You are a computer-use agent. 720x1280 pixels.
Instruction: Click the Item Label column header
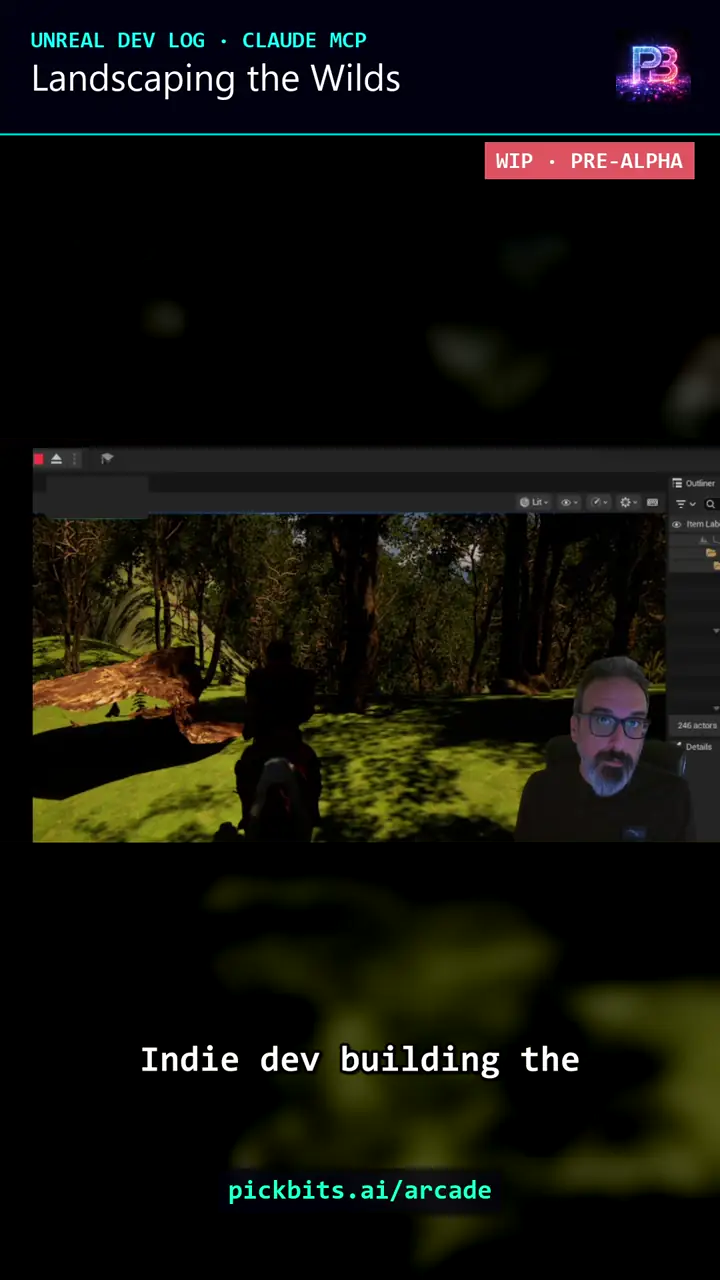(703, 524)
